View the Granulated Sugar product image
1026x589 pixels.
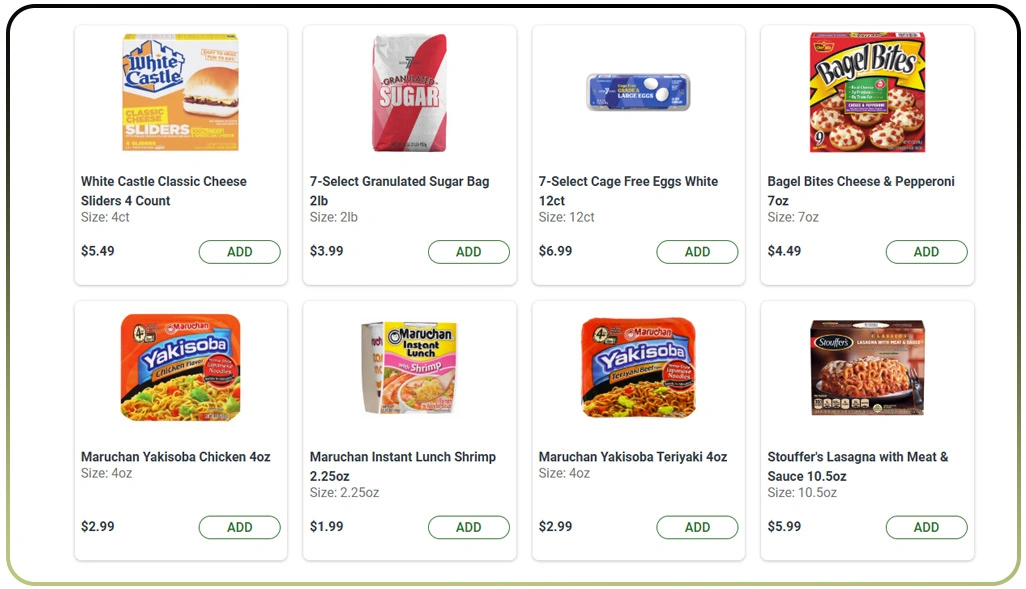tap(409, 93)
